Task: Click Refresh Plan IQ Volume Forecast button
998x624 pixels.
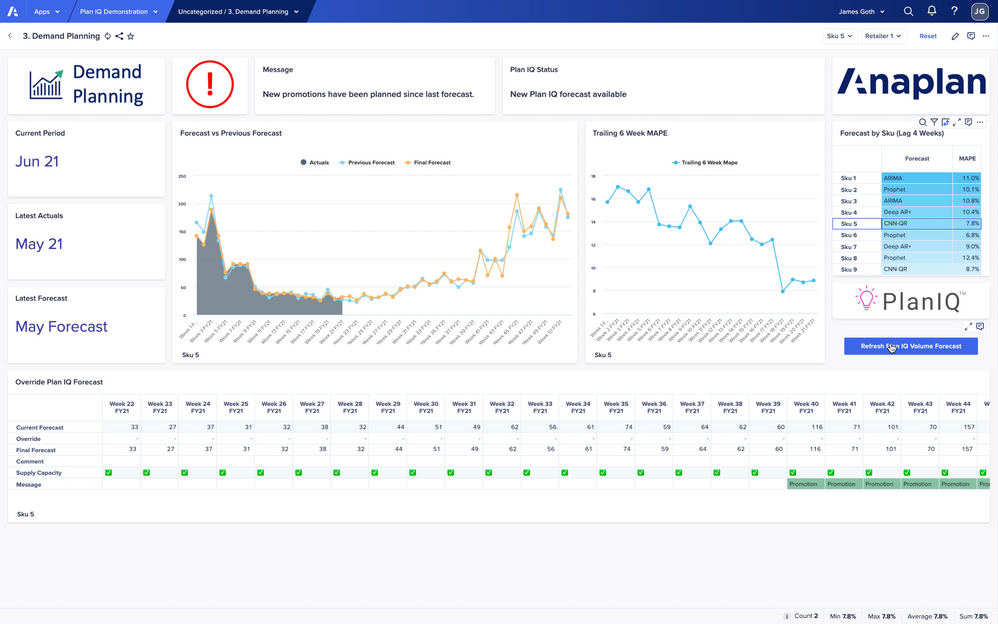Action: coord(910,346)
